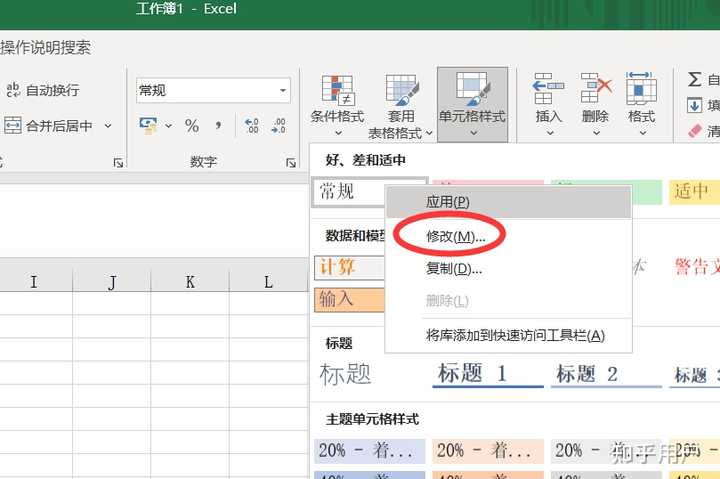Click the Tell Me search box (操作说明搜索)
720x479 pixels.
click(45, 48)
